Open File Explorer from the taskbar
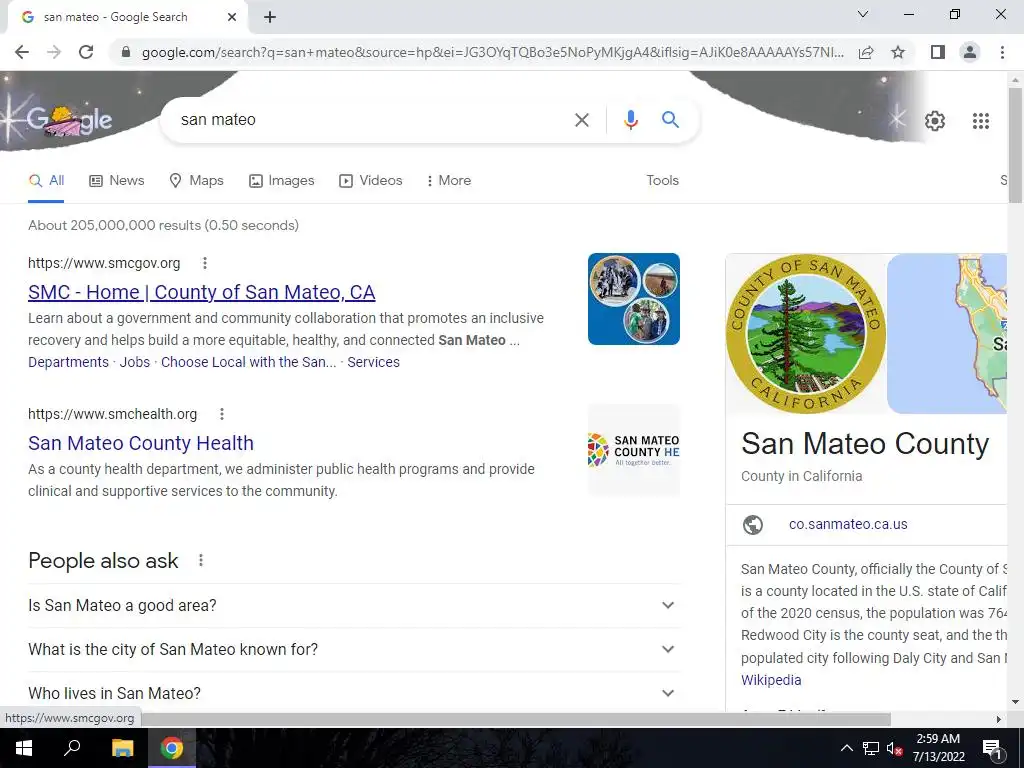Image resolution: width=1024 pixels, height=768 pixels. 122,748
